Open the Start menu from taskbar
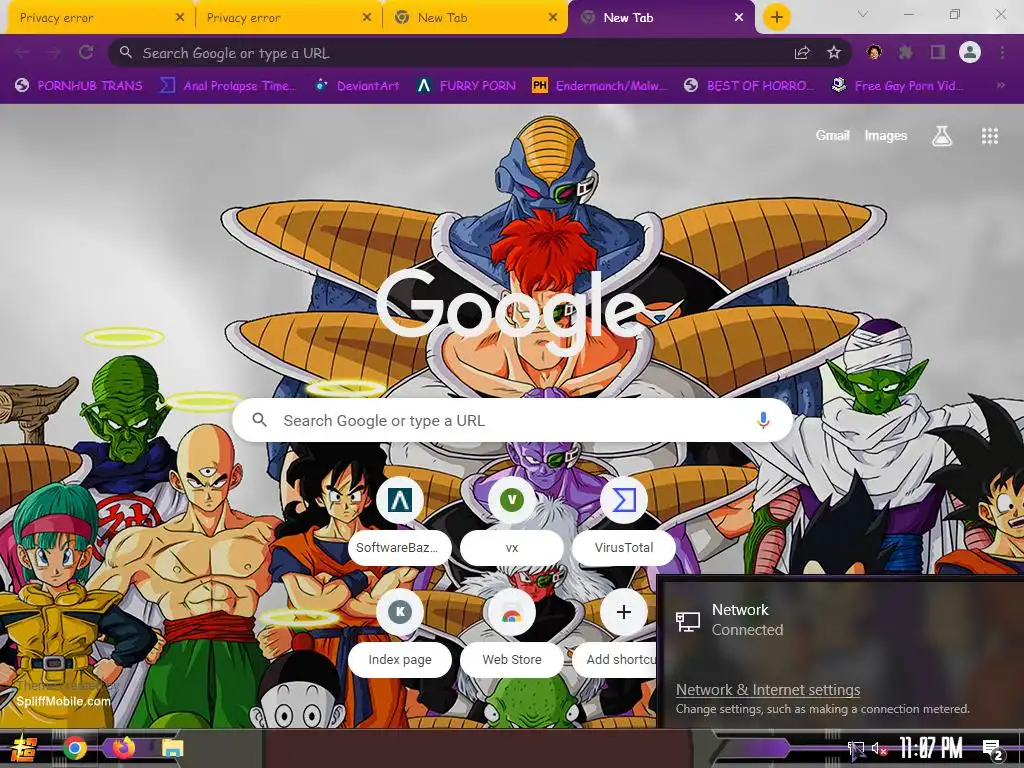Viewport: 1024px width, 768px height. pyautogui.click(x=23, y=748)
